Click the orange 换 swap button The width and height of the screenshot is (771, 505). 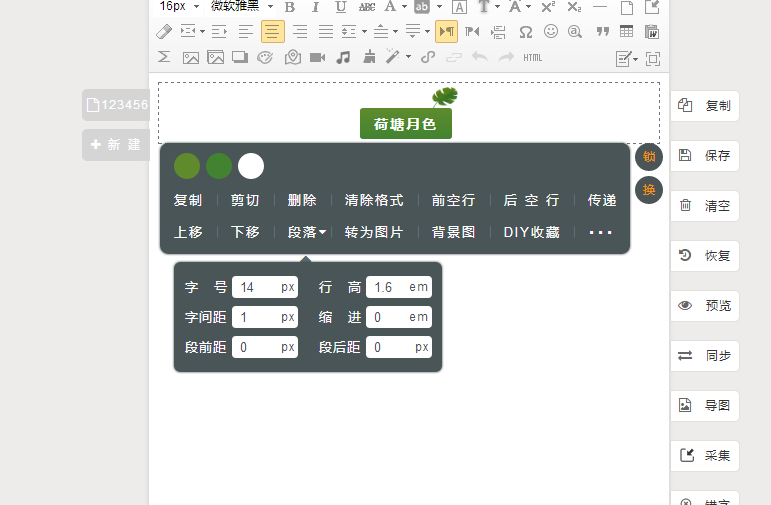(x=649, y=190)
